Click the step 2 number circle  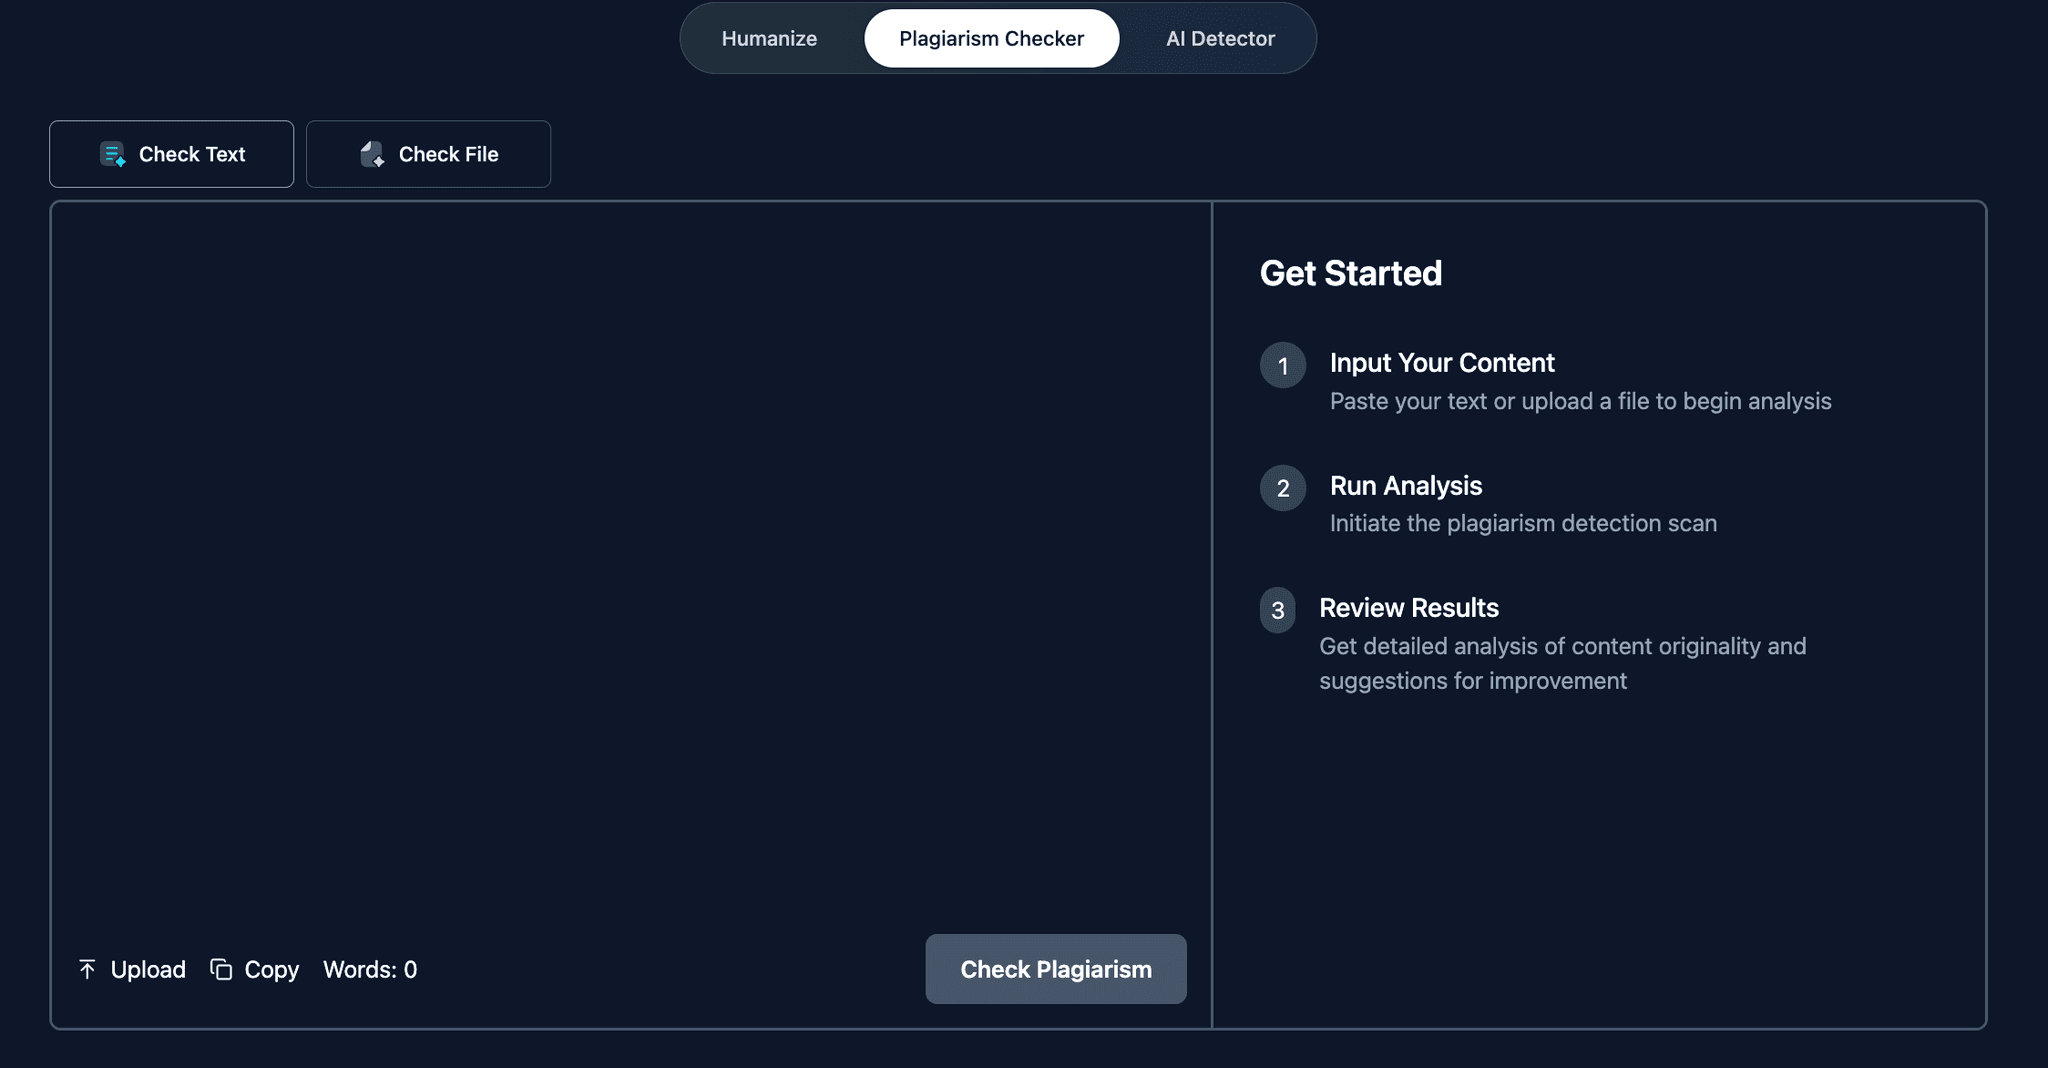tap(1282, 488)
